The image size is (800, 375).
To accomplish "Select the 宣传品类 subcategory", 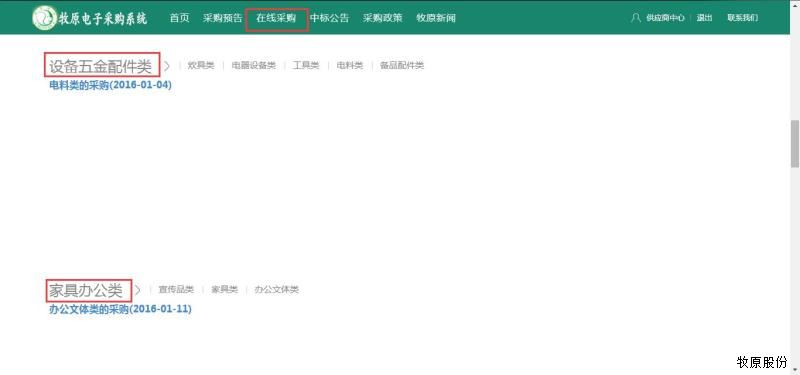I will coord(176,290).
